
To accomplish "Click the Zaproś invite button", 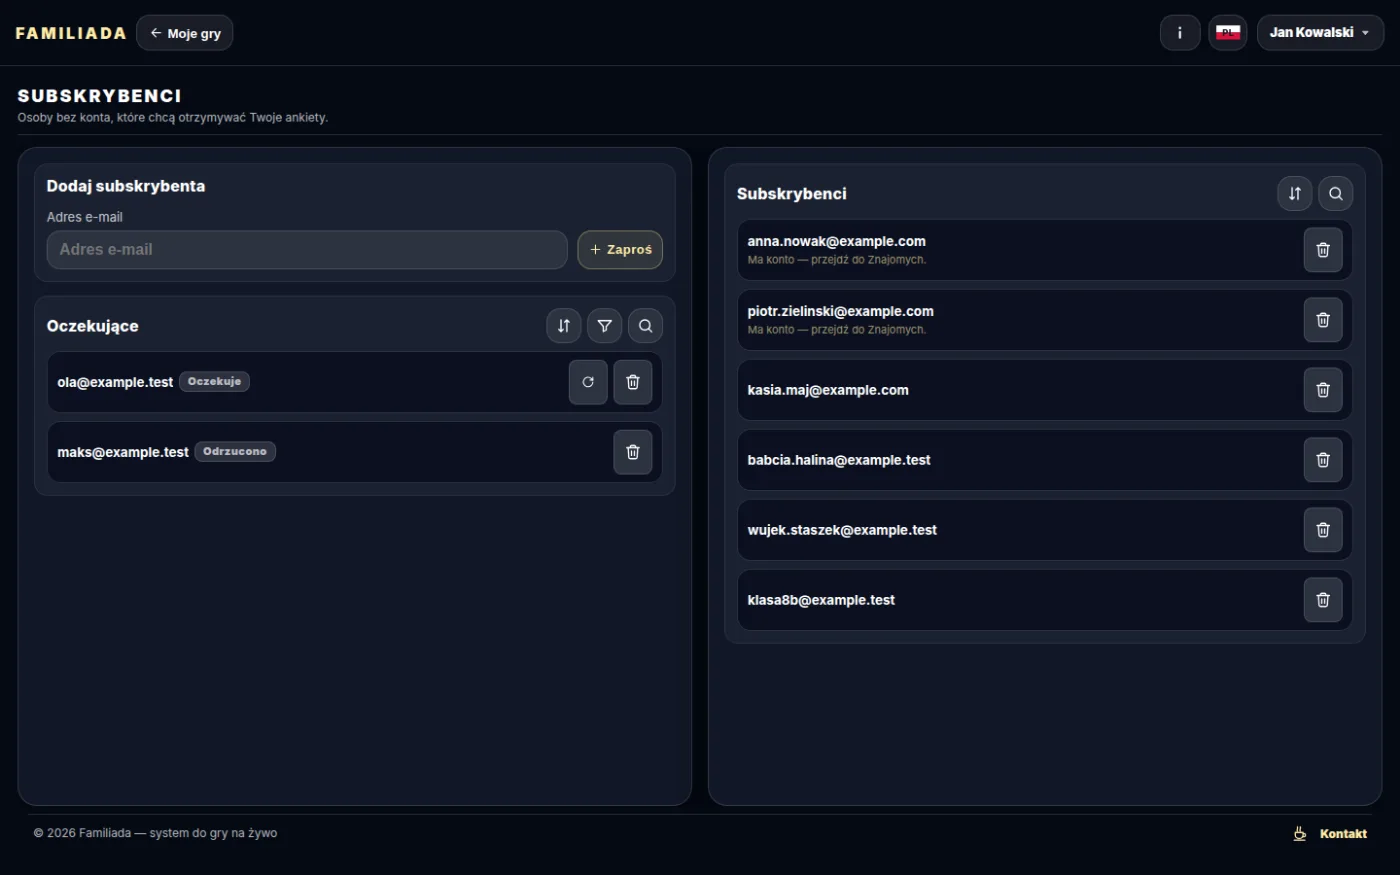I will coord(620,250).
